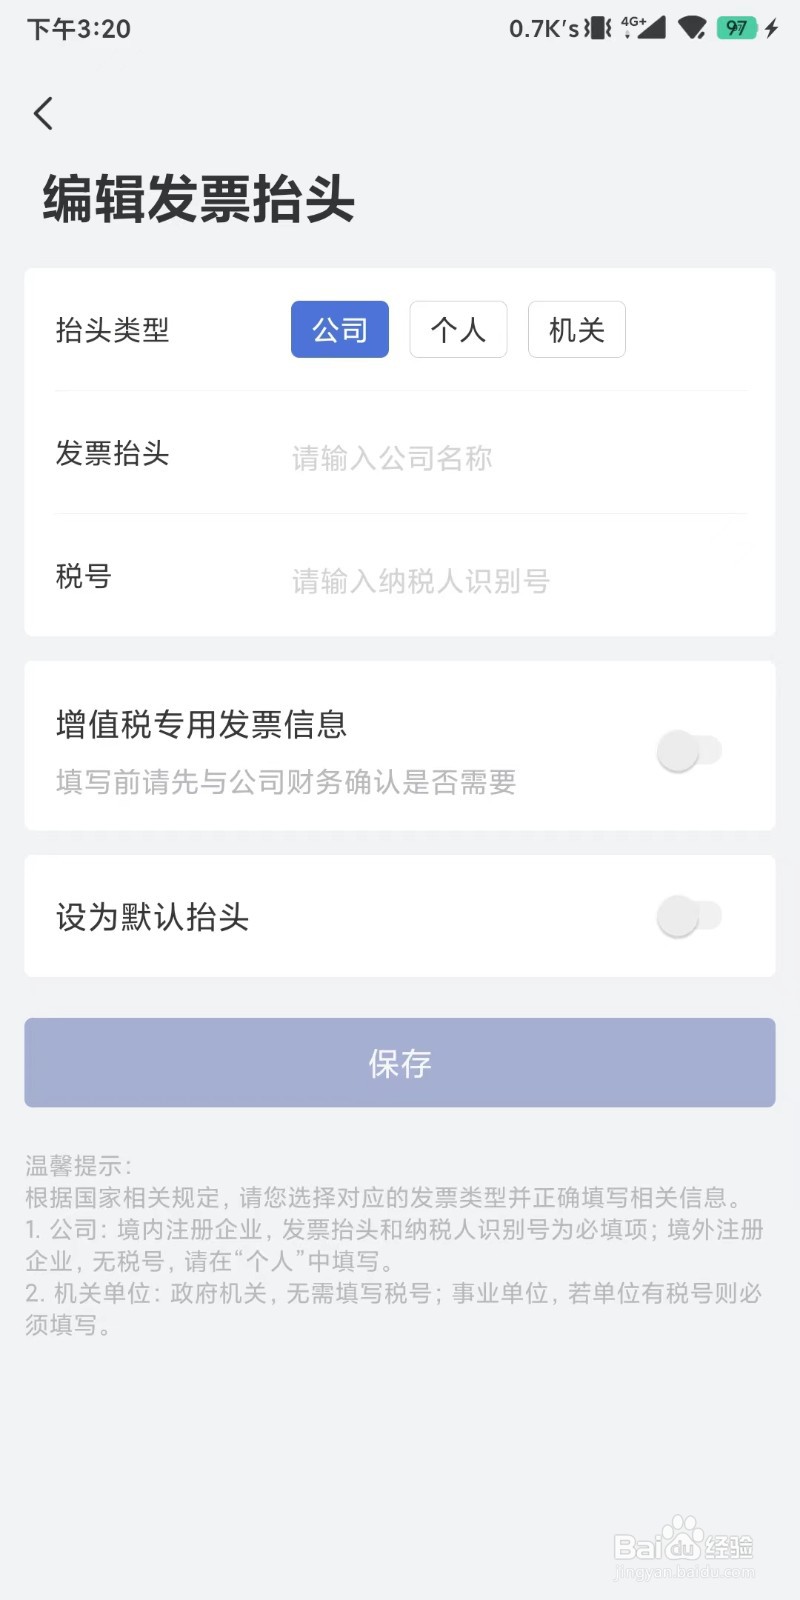Tap the 保存 save button
The height and width of the screenshot is (1600, 800).
click(400, 1063)
